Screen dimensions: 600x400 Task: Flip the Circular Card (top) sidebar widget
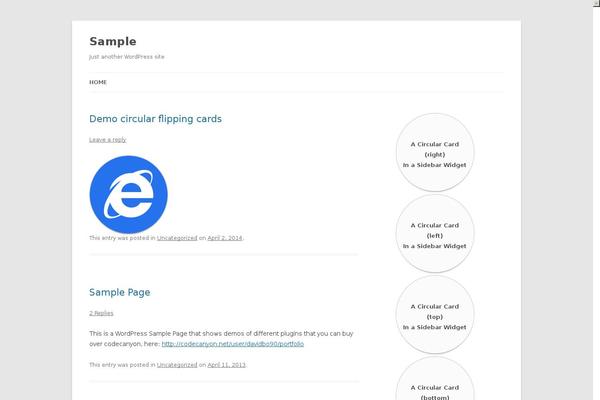point(435,315)
